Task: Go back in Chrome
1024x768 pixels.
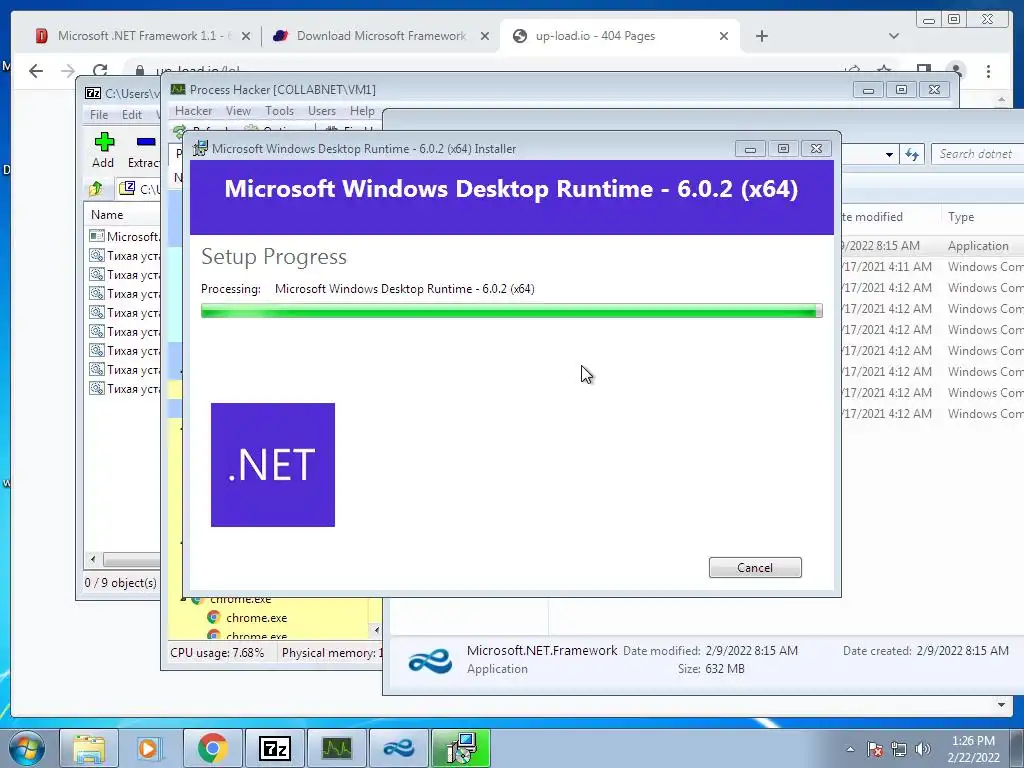Action: [x=36, y=71]
